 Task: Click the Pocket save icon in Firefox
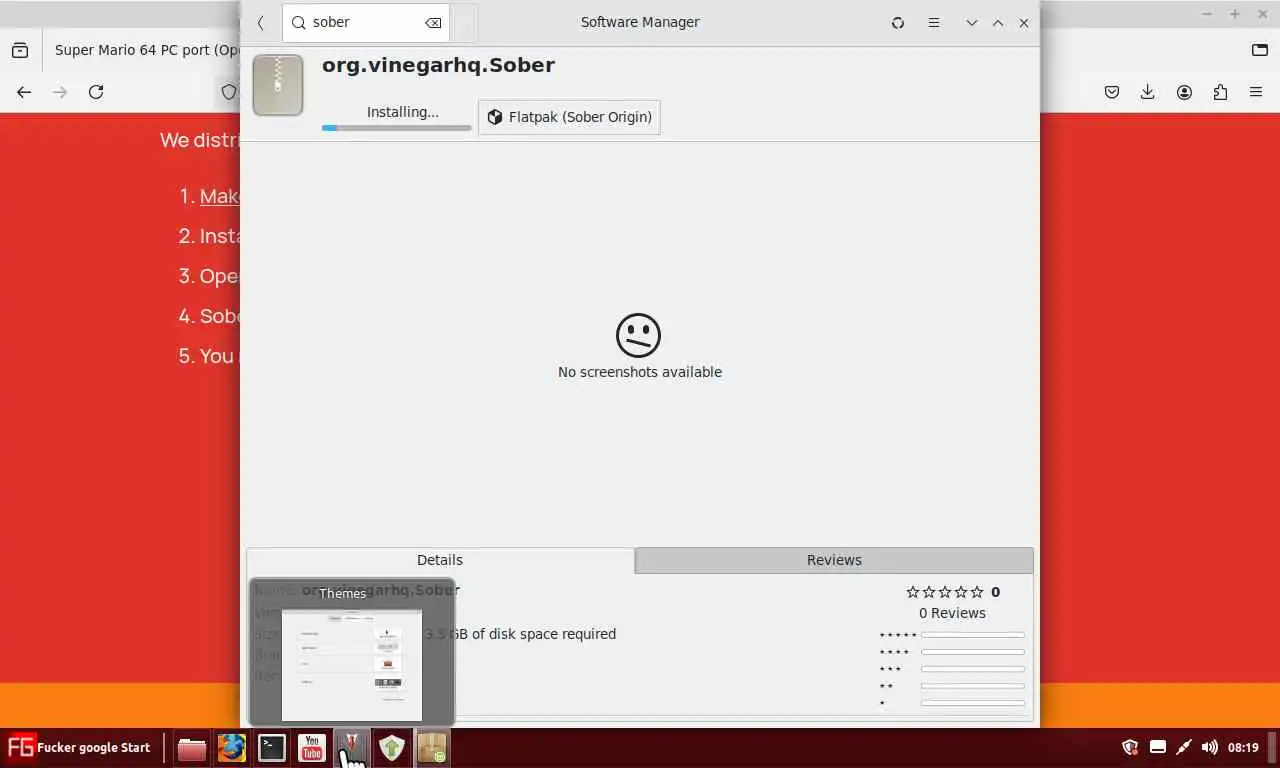click(x=1112, y=92)
